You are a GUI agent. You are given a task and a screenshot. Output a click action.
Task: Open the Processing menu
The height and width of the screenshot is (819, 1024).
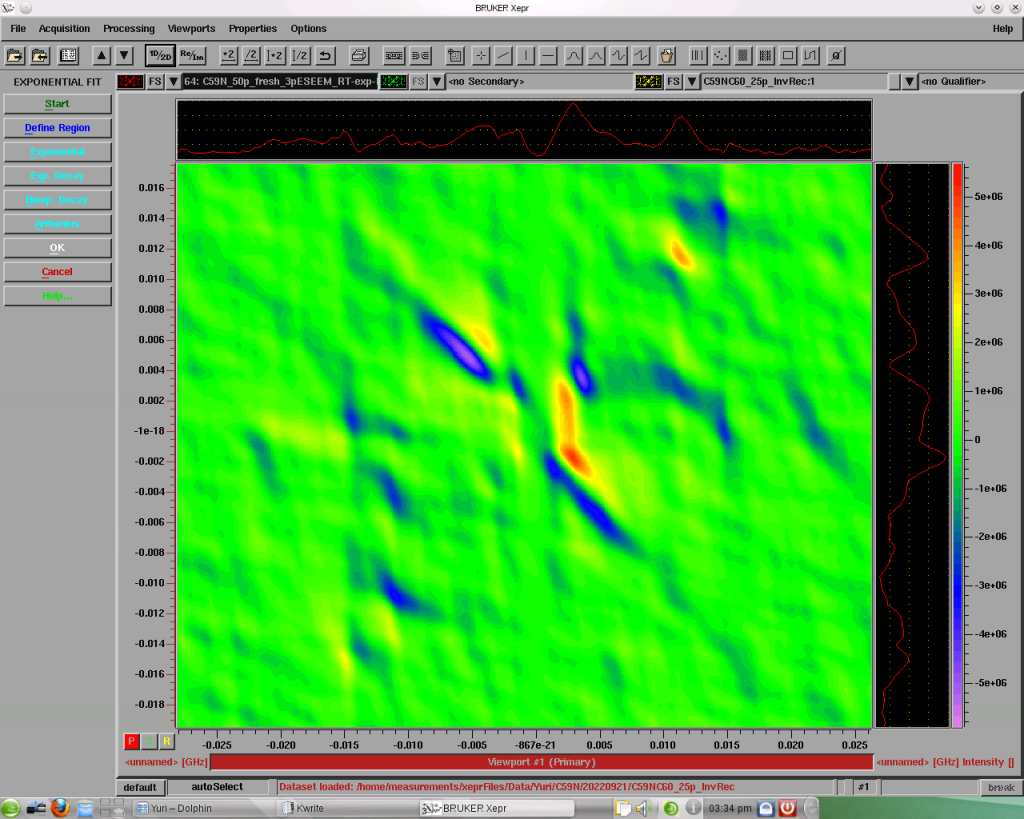129,29
